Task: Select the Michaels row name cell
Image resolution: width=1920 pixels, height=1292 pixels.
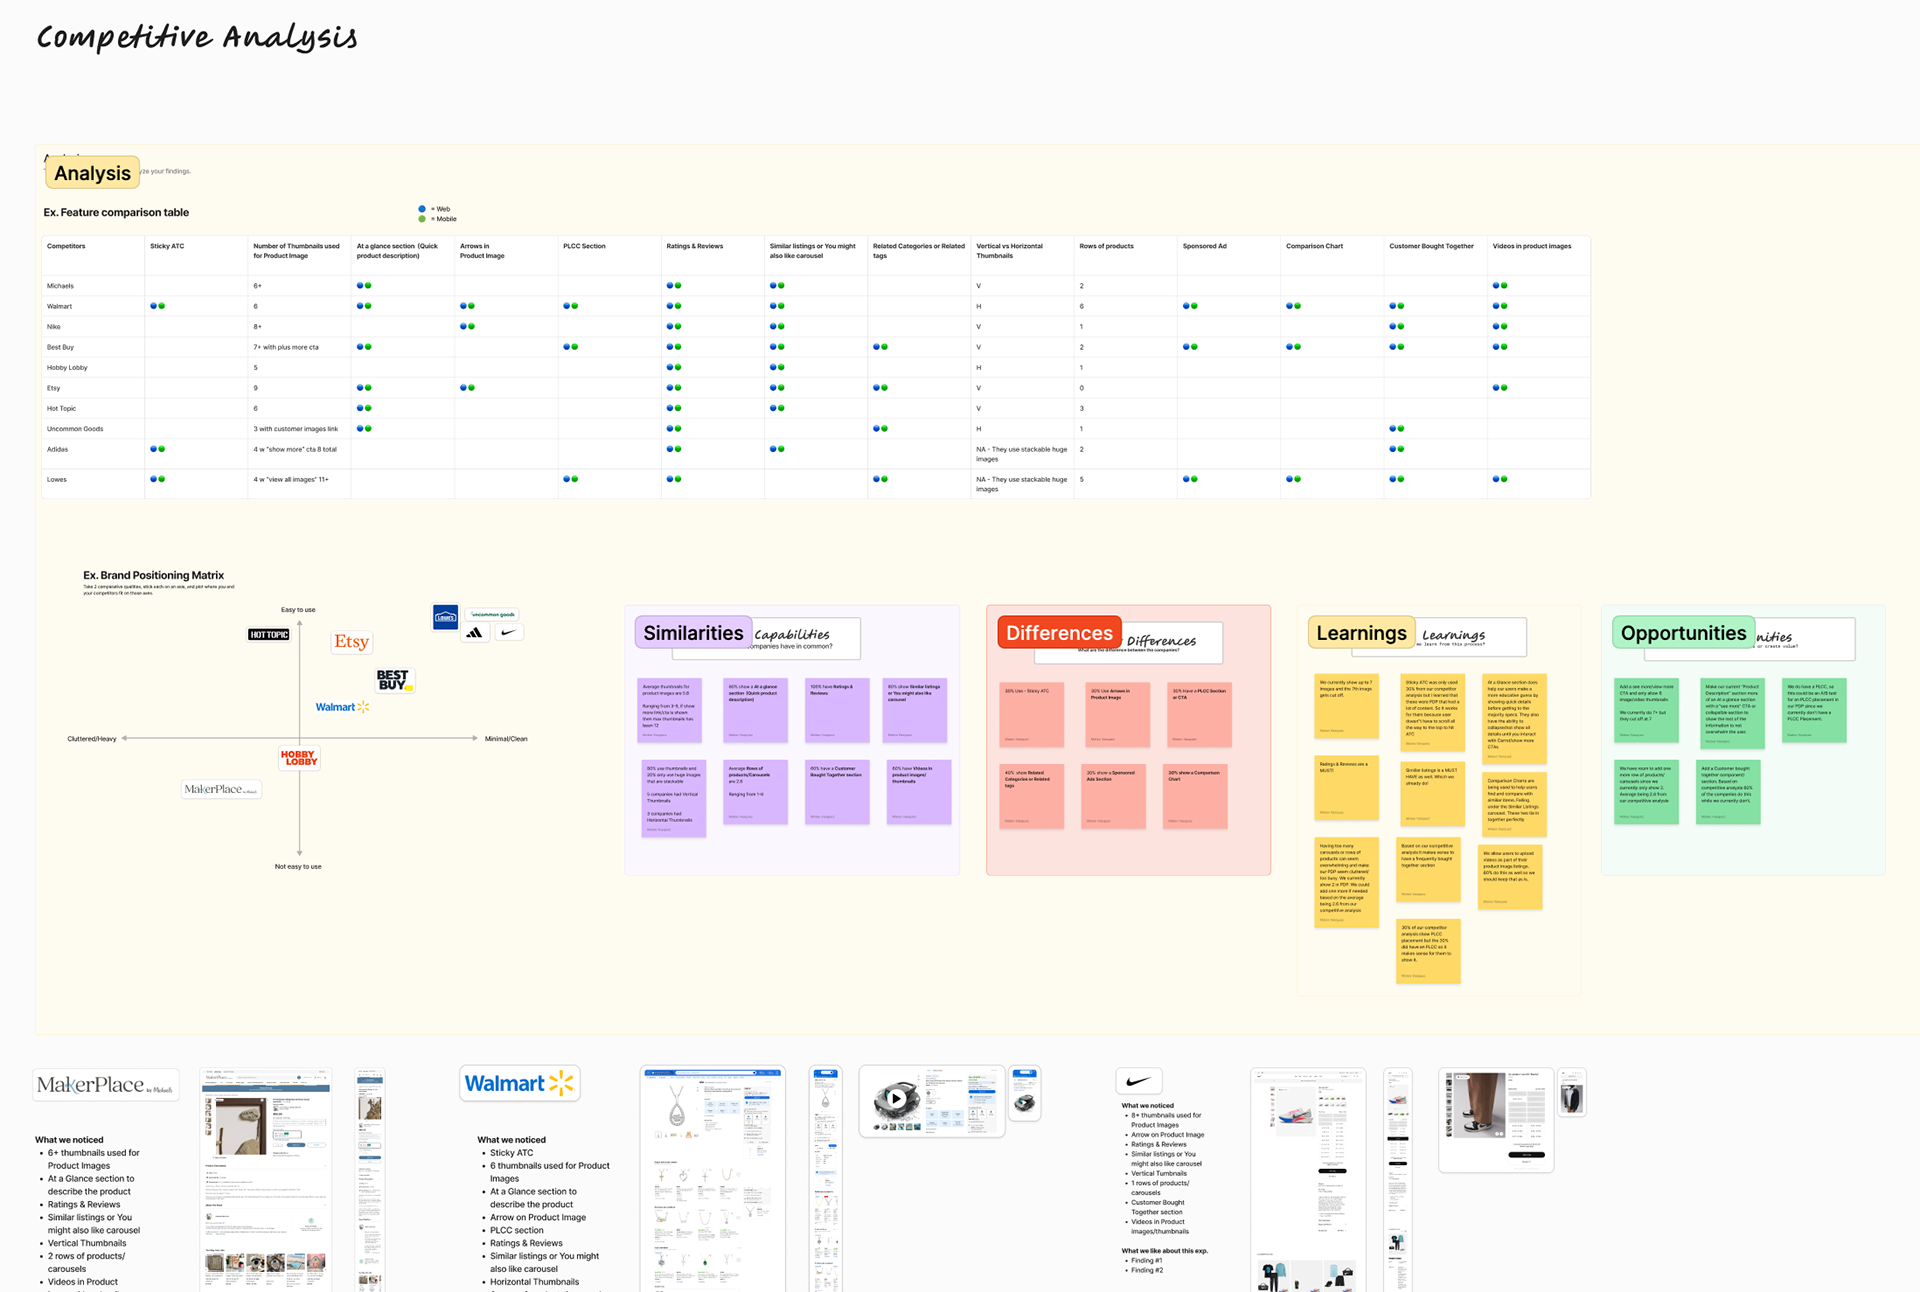Action: click(93, 286)
